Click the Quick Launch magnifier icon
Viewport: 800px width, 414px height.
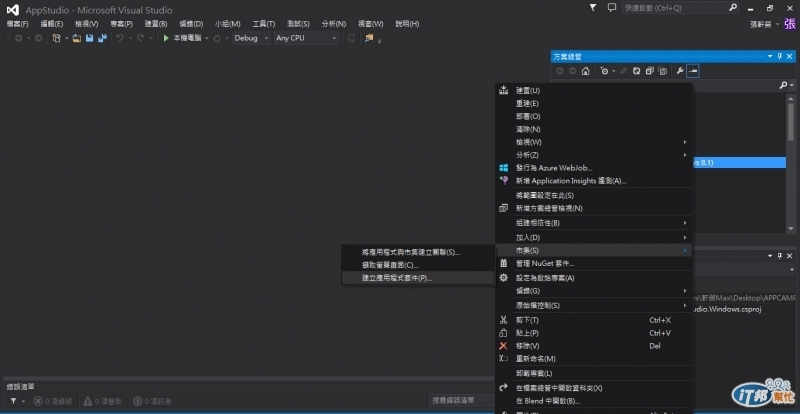[733, 8]
